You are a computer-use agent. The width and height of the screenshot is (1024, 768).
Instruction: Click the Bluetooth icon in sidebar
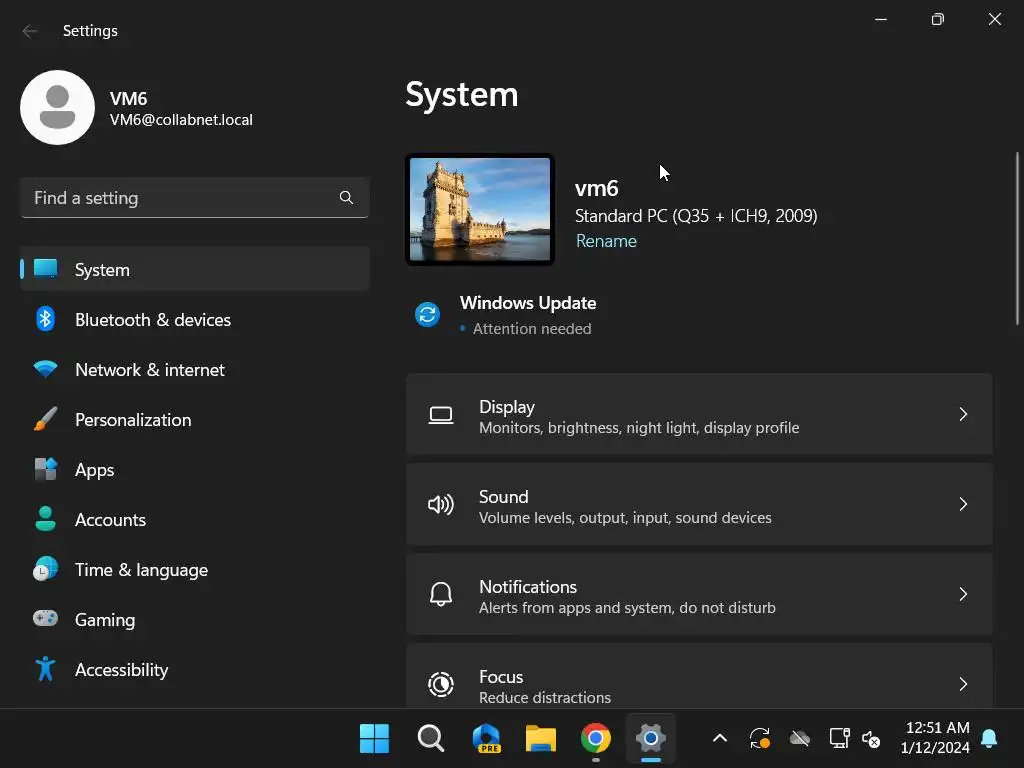click(45, 319)
